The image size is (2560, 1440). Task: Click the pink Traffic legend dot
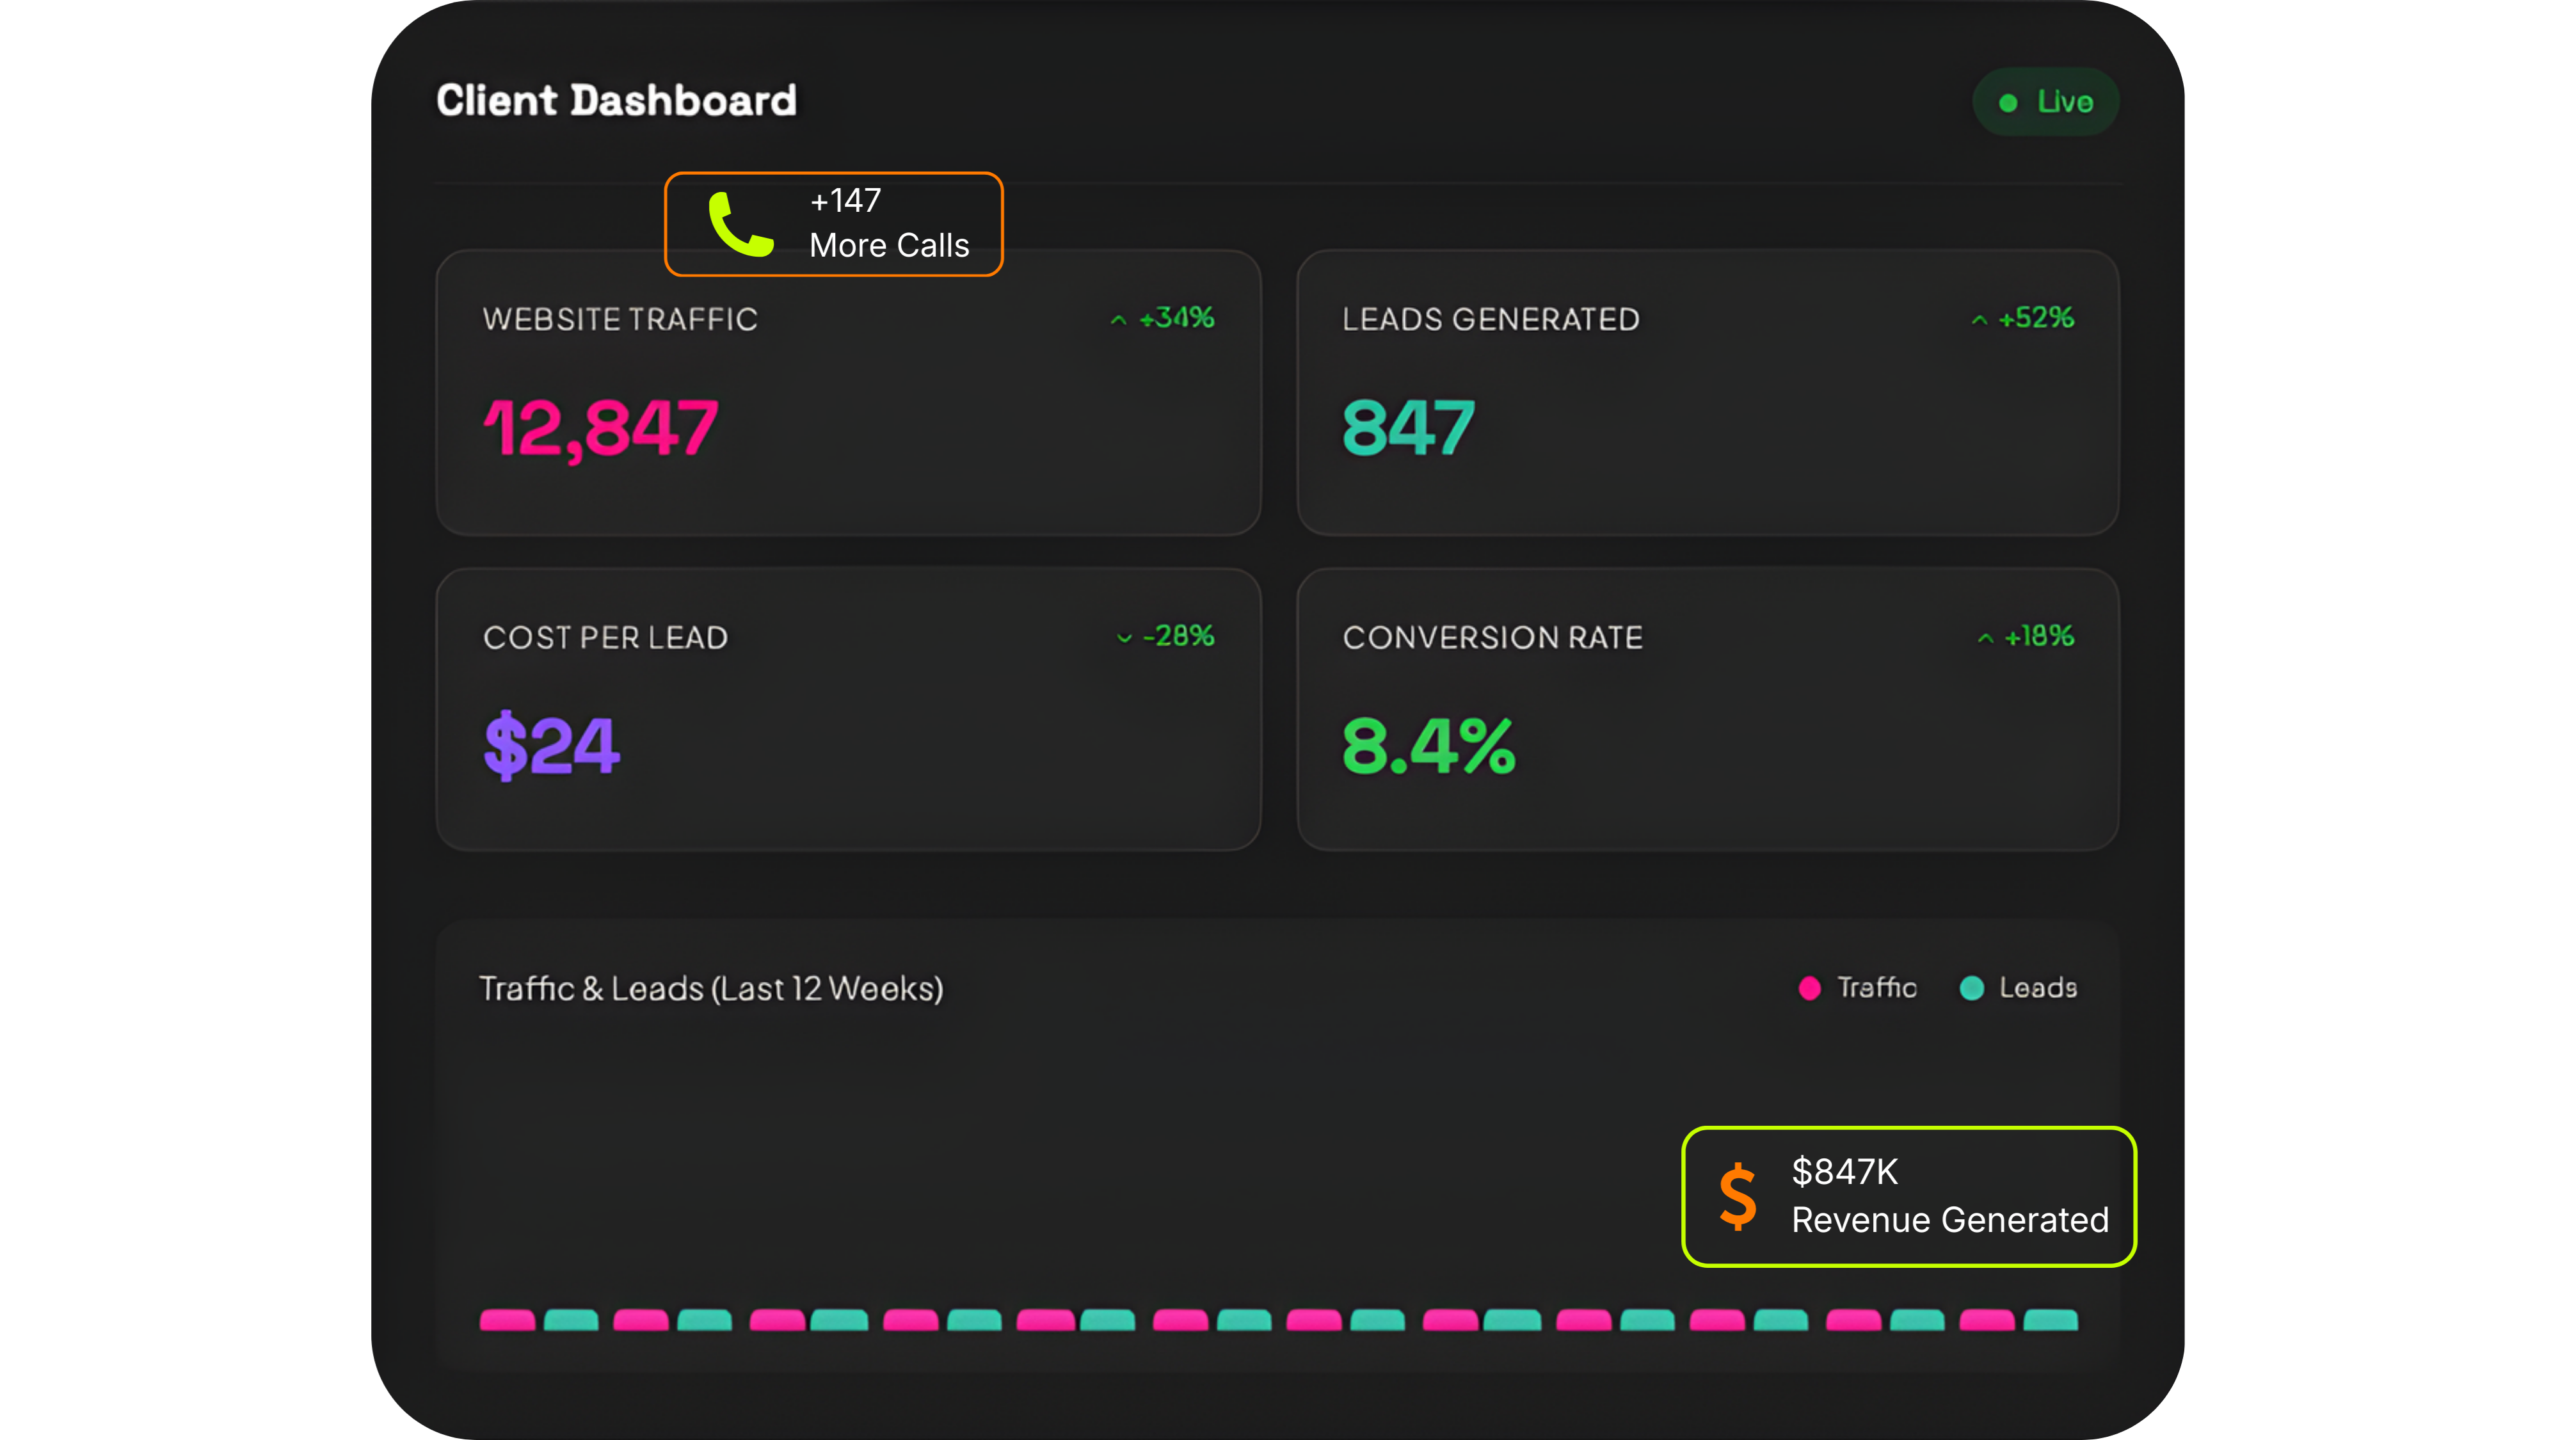point(1809,988)
